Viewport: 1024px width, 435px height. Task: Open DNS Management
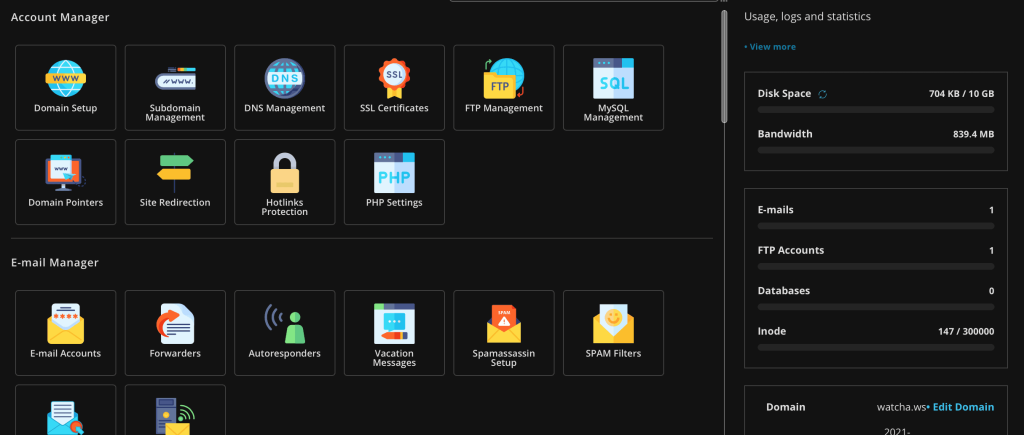coord(285,88)
